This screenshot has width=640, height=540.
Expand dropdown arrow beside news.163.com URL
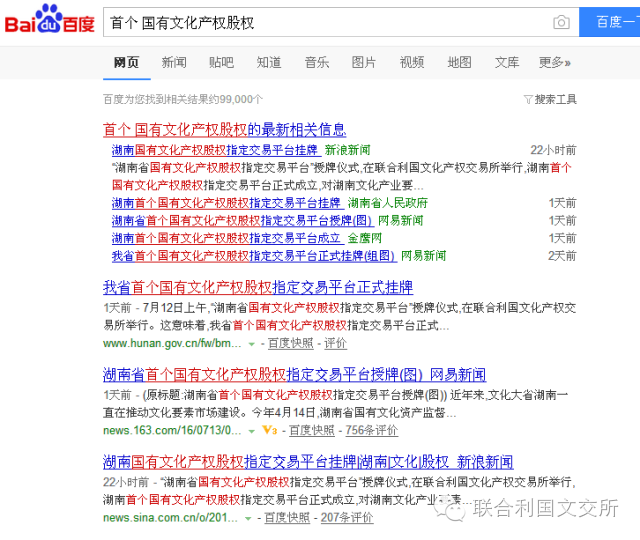pos(252,431)
